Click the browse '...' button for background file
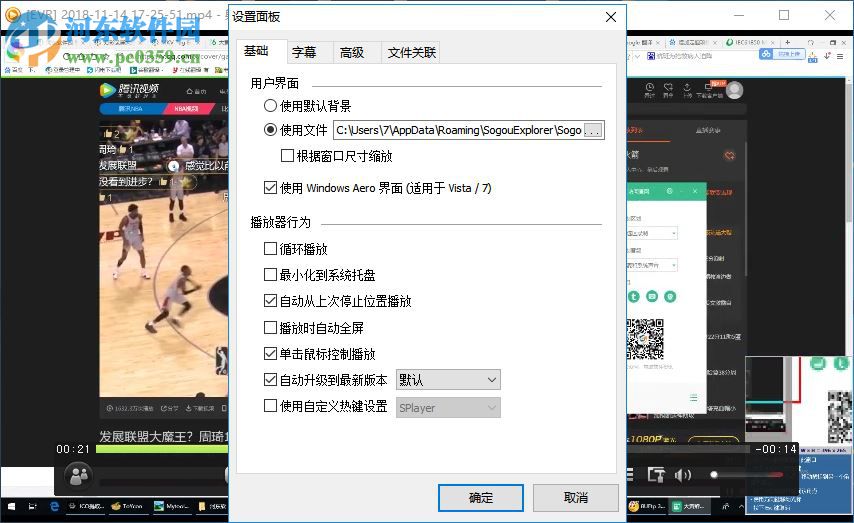 tap(593, 130)
